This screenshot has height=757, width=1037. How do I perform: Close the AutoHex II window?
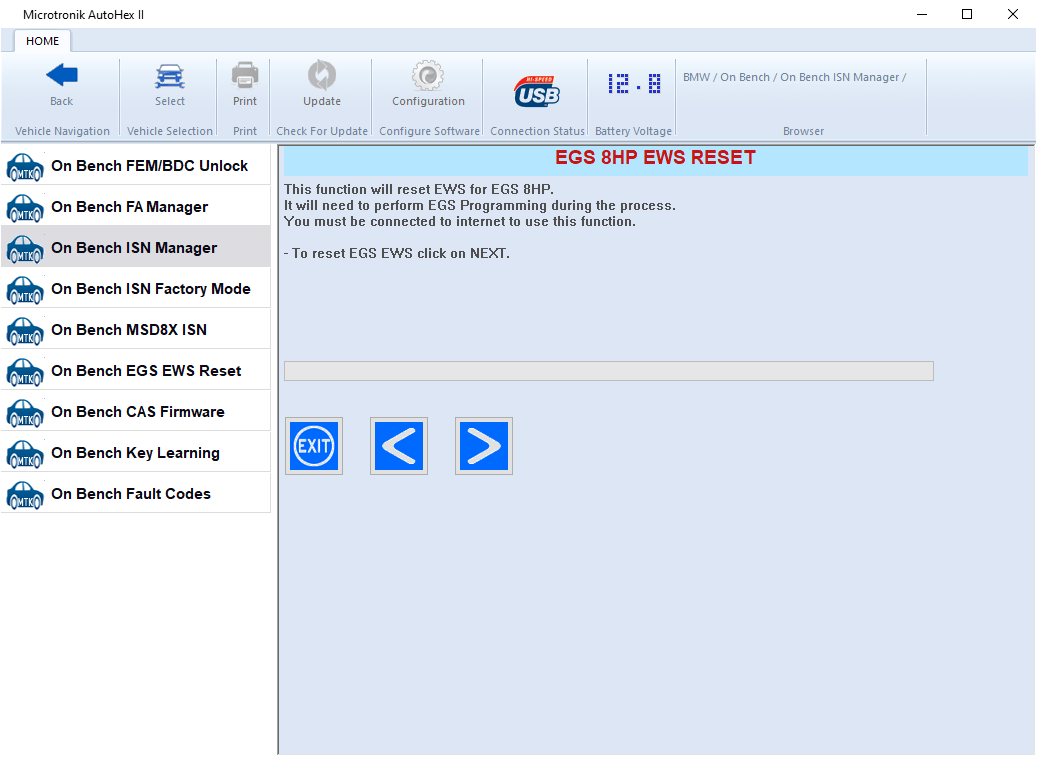pos(1013,14)
